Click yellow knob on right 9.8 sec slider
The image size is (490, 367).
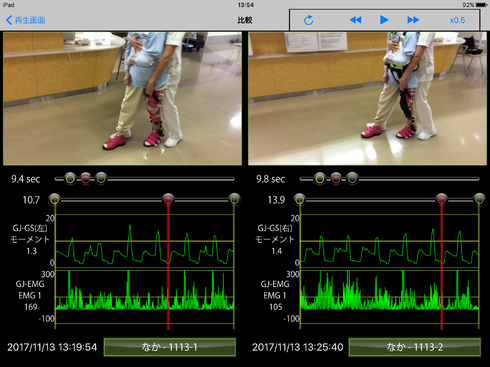click(320, 179)
